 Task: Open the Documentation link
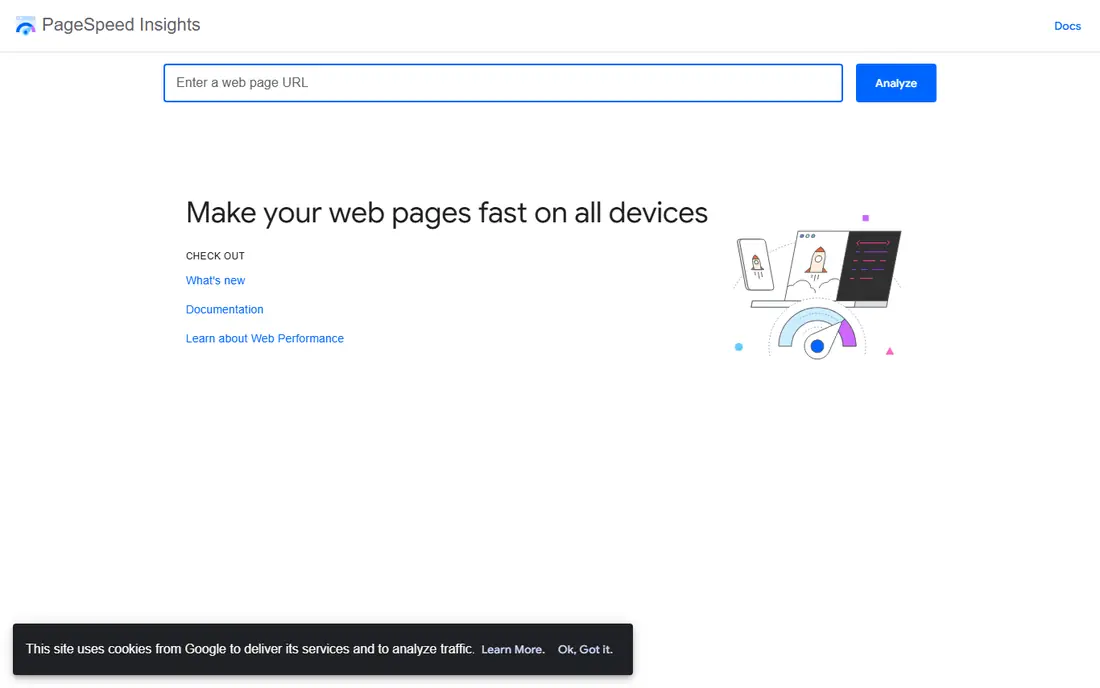coord(224,309)
